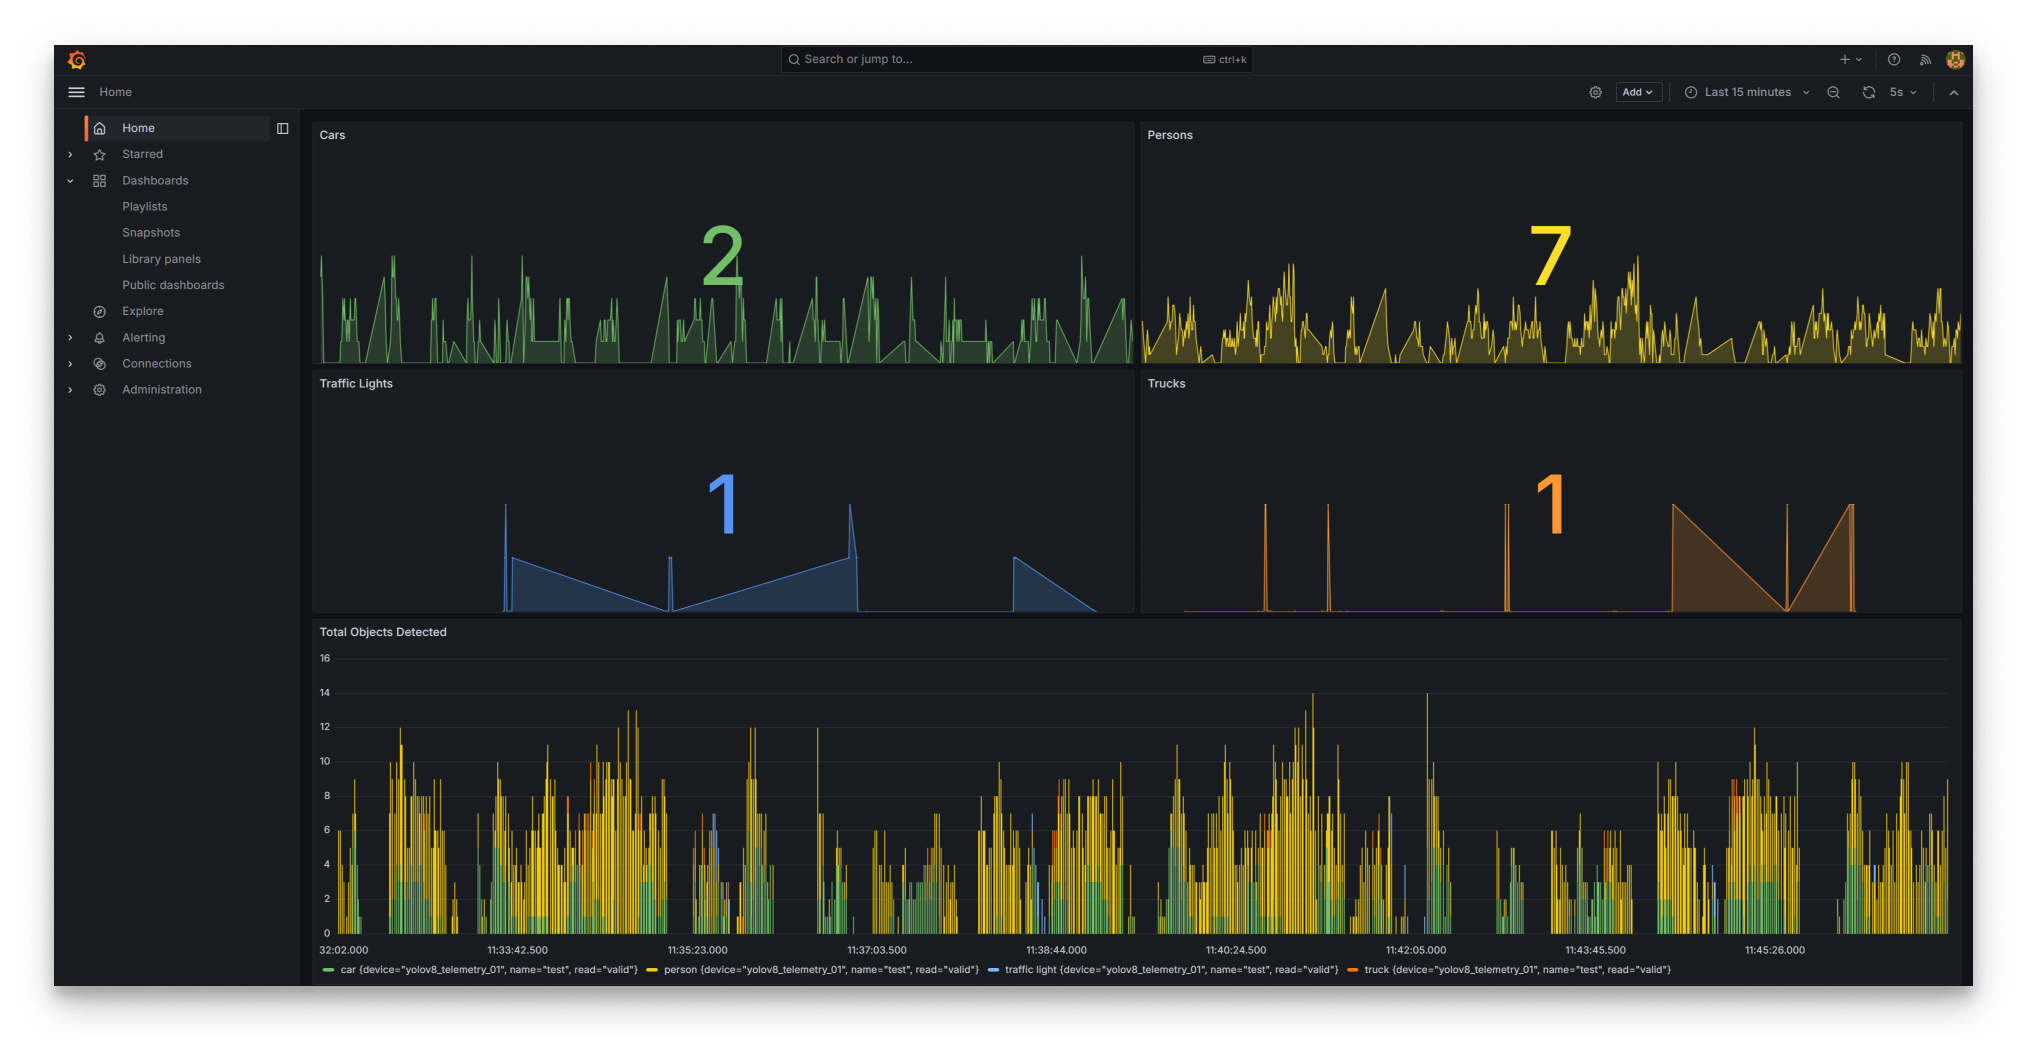Screen dimensions: 2027x1051
Task: Select Snapshots in the sidebar
Action: pyautogui.click(x=151, y=232)
